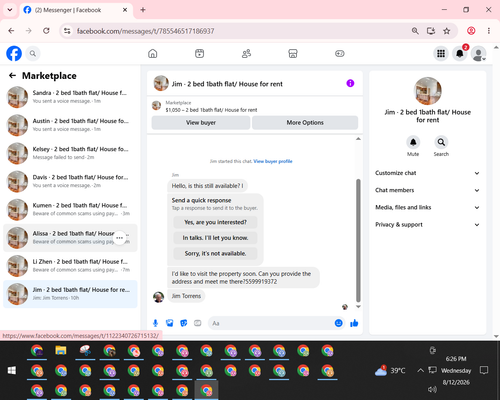Open Austin's conversation
The height and width of the screenshot is (400, 500).
pyautogui.click(x=70, y=125)
